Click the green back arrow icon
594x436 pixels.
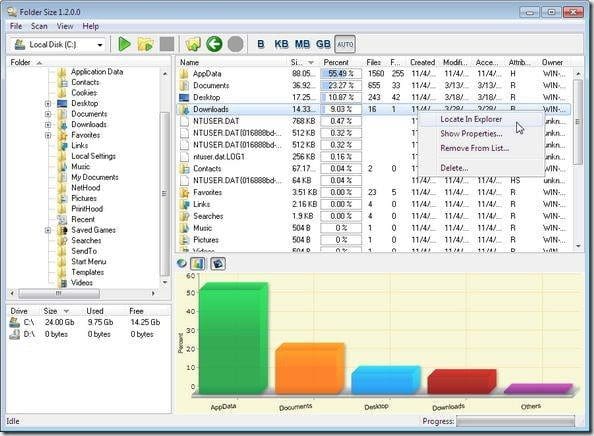(x=214, y=44)
